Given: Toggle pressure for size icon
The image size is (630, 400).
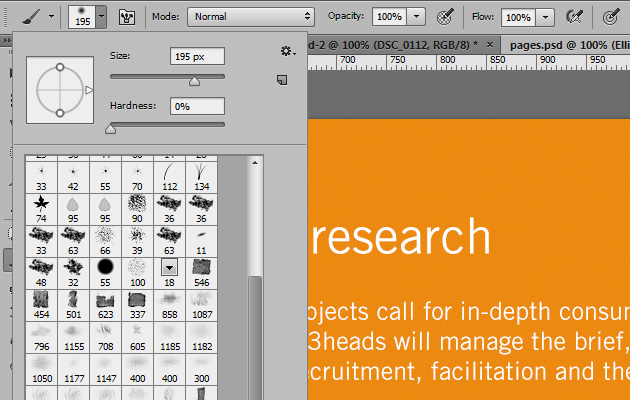Looking at the screenshot, I should pos(611,16).
